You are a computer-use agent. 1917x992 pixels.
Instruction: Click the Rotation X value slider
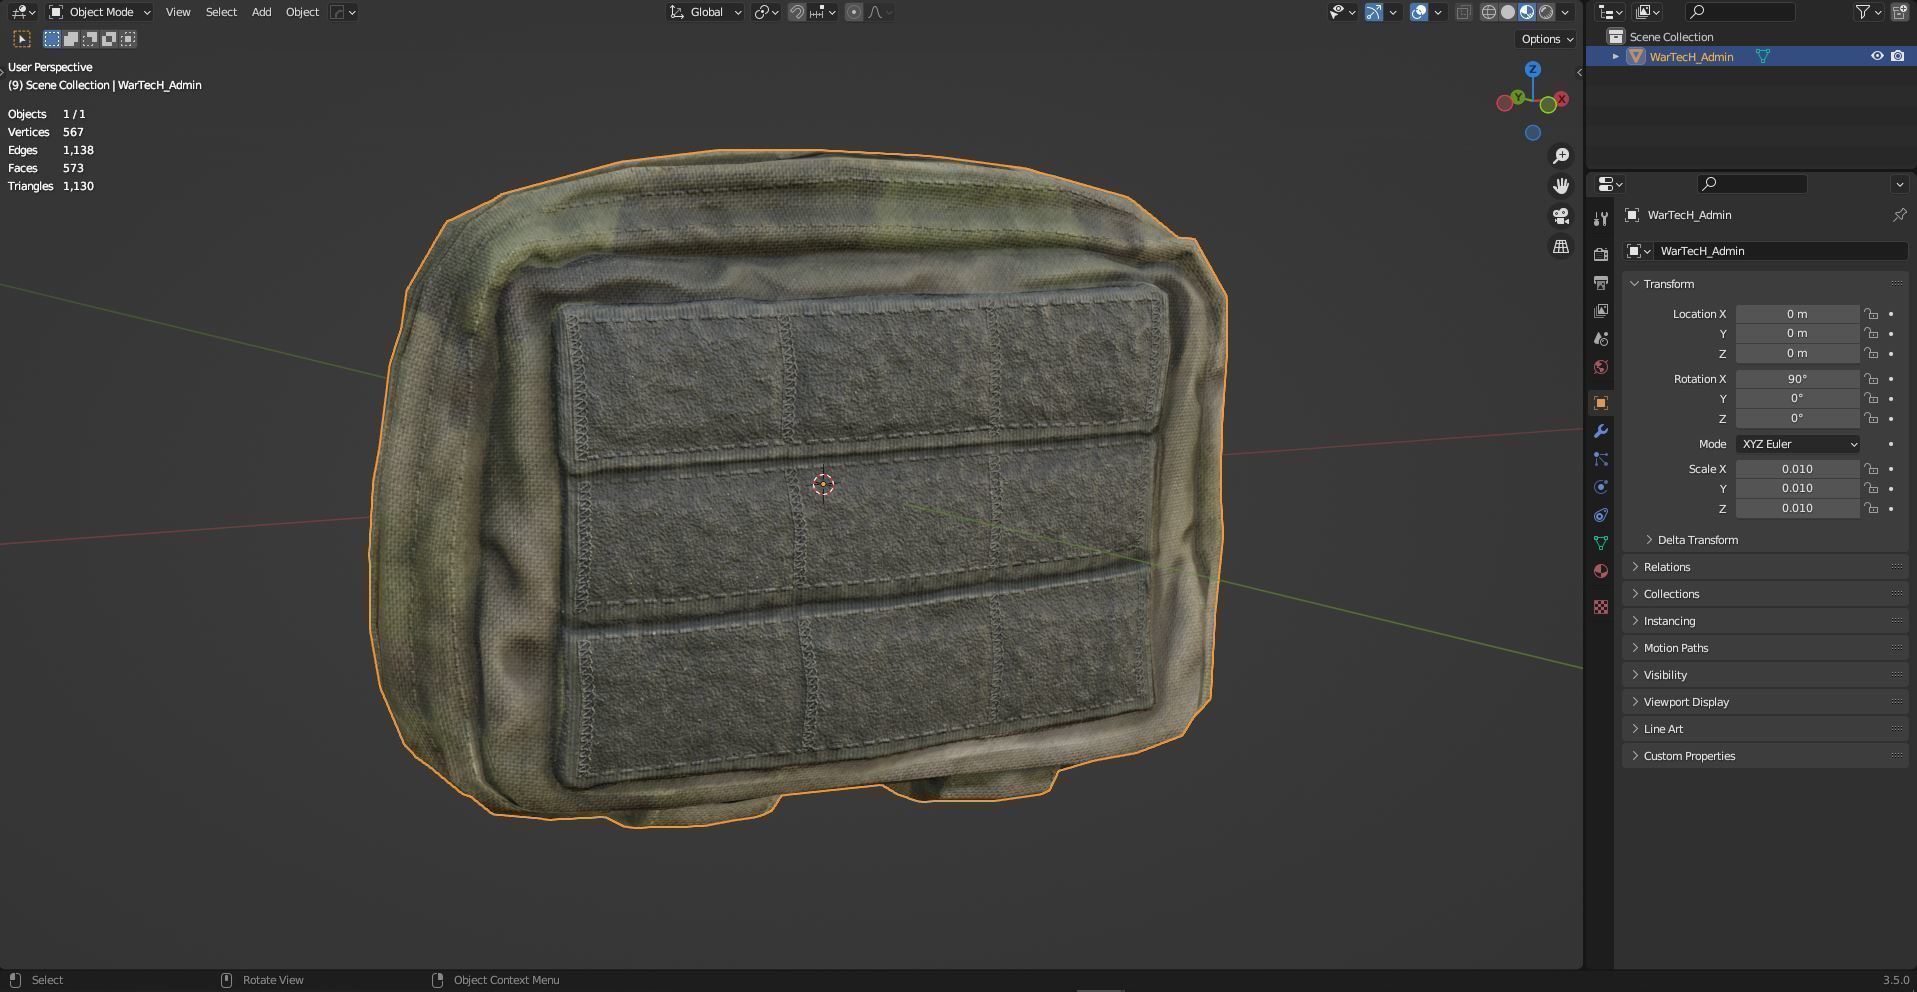point(1798,378)
